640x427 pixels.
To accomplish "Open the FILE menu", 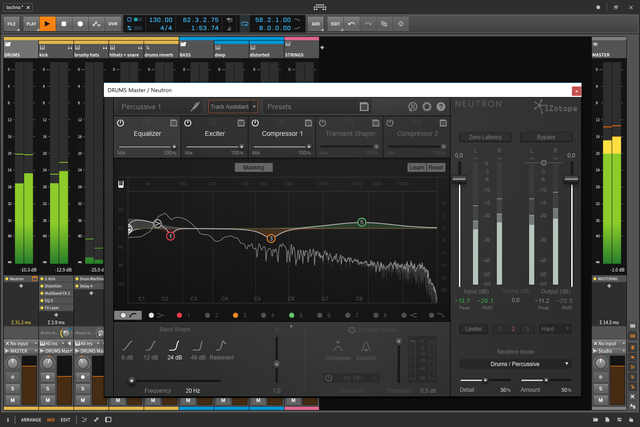I will 12,24.
